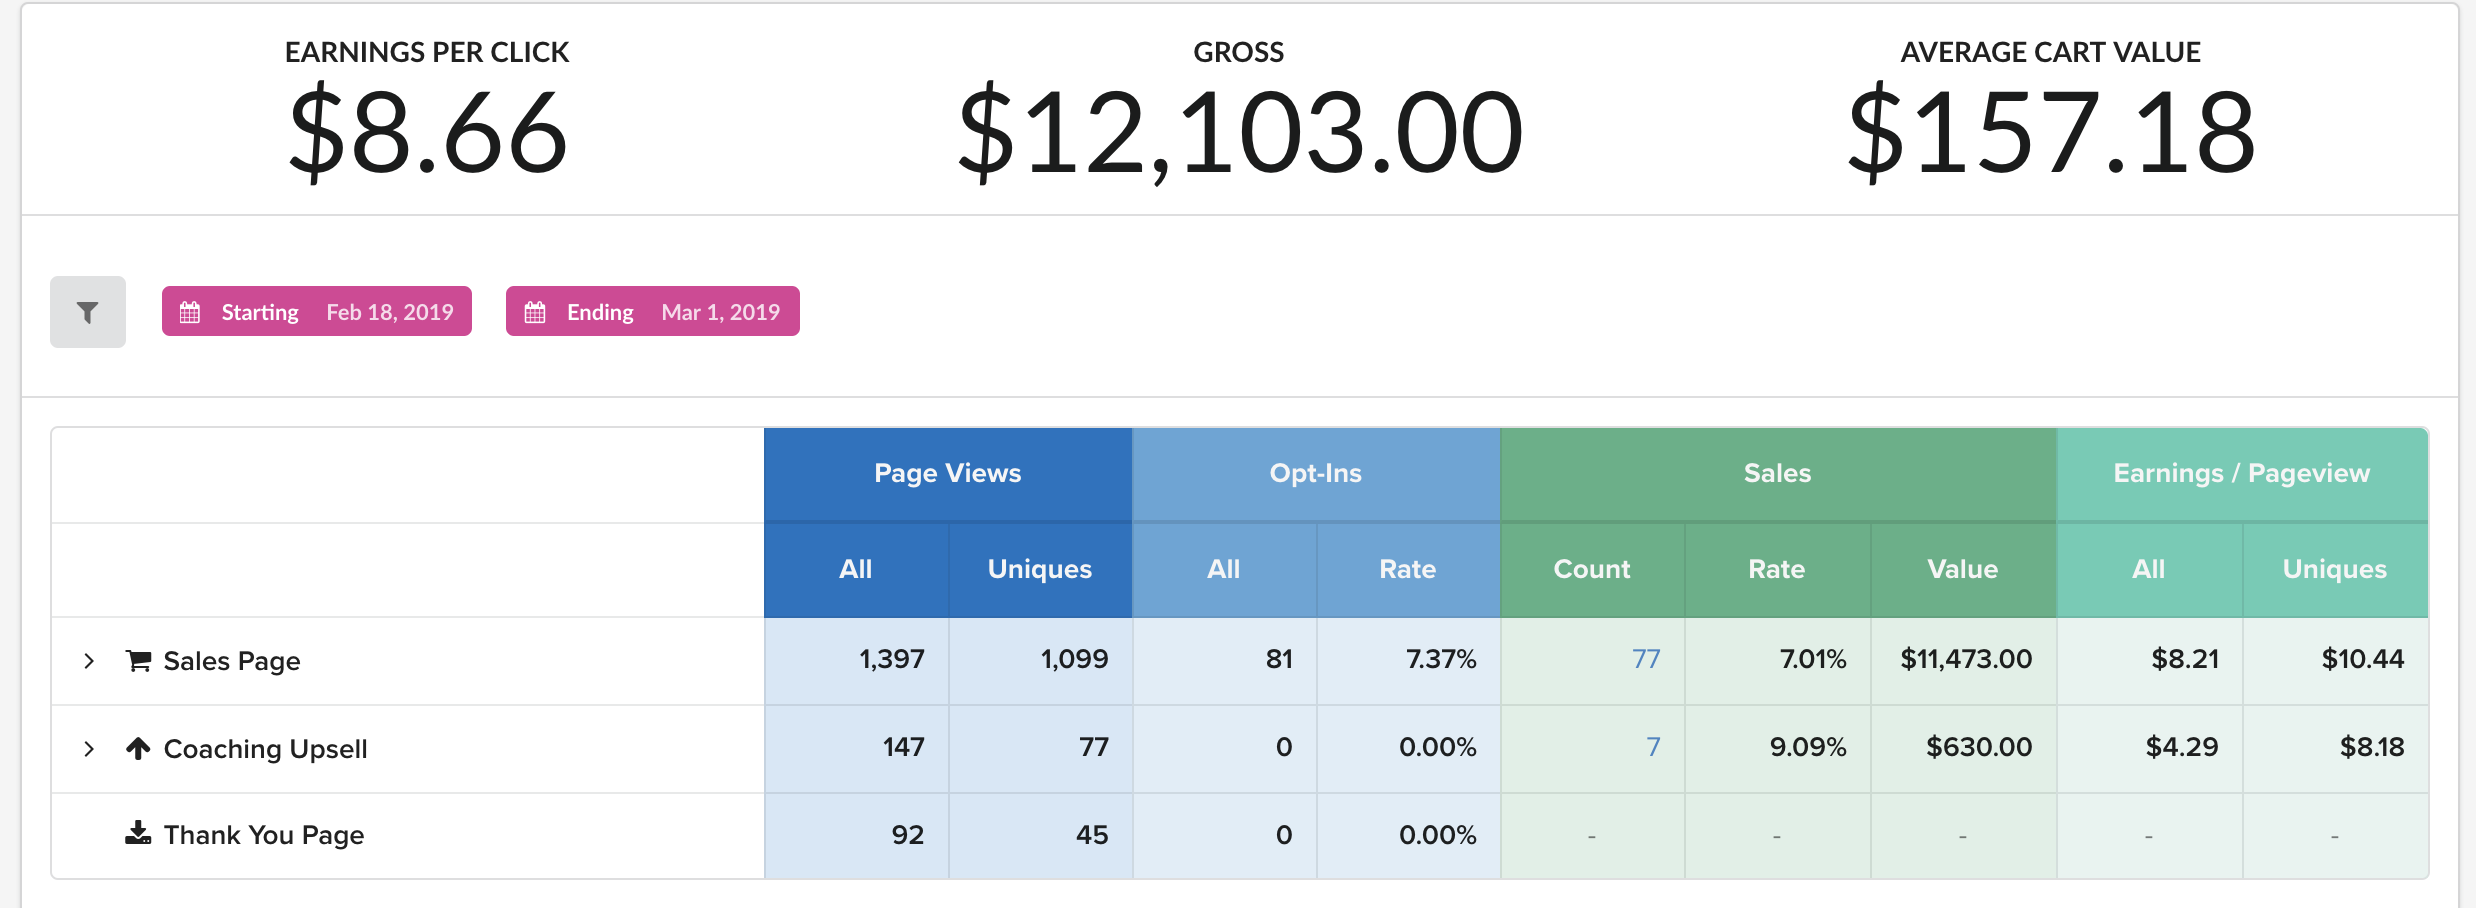Click the Opt-Ins column group header
This screenshot has height=908, width=2476.
[1316, 474]
